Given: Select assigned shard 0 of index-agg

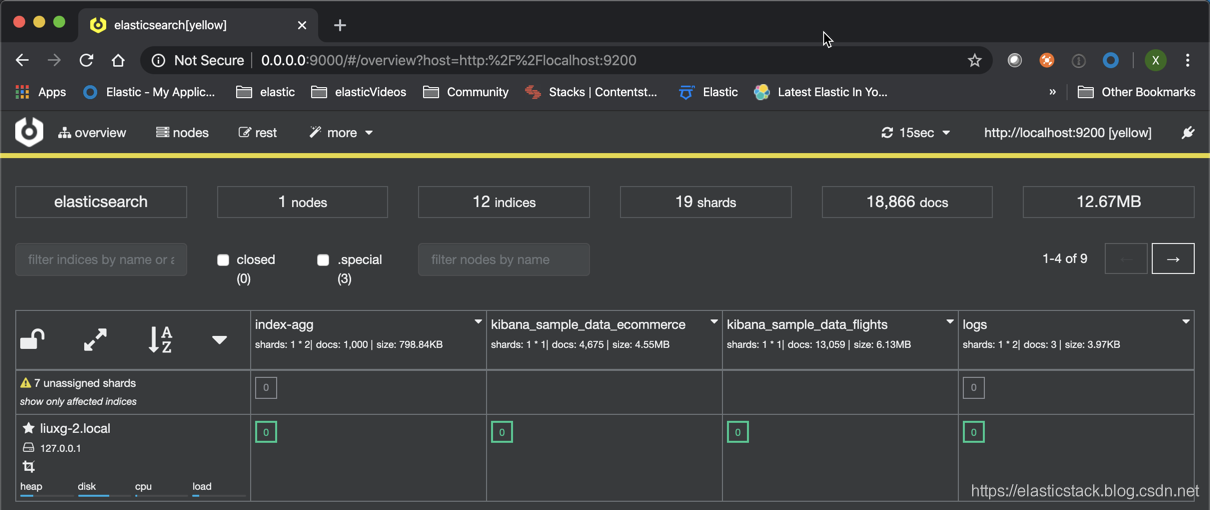Looking at the screenshot, I should click(266, 432).
